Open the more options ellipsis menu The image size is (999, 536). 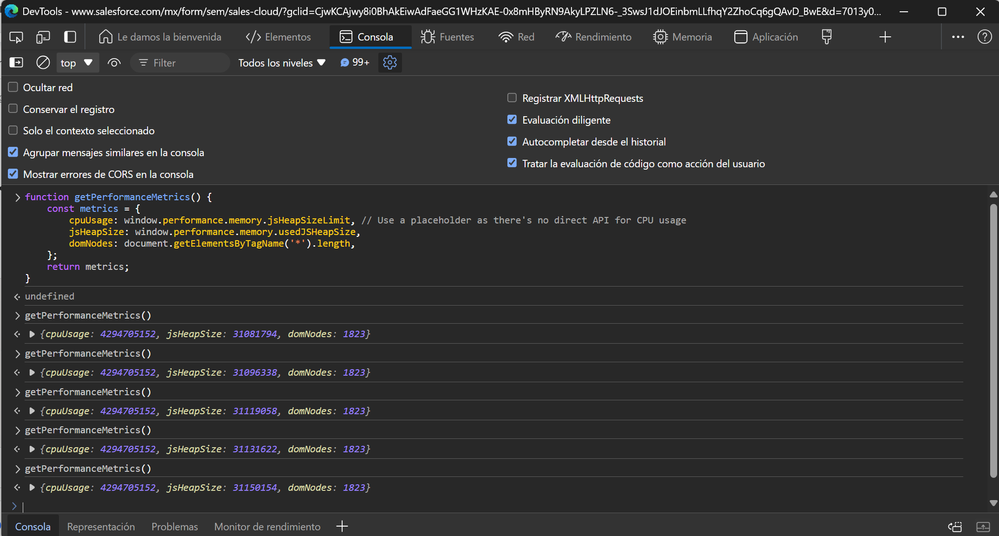click(958, 37)
